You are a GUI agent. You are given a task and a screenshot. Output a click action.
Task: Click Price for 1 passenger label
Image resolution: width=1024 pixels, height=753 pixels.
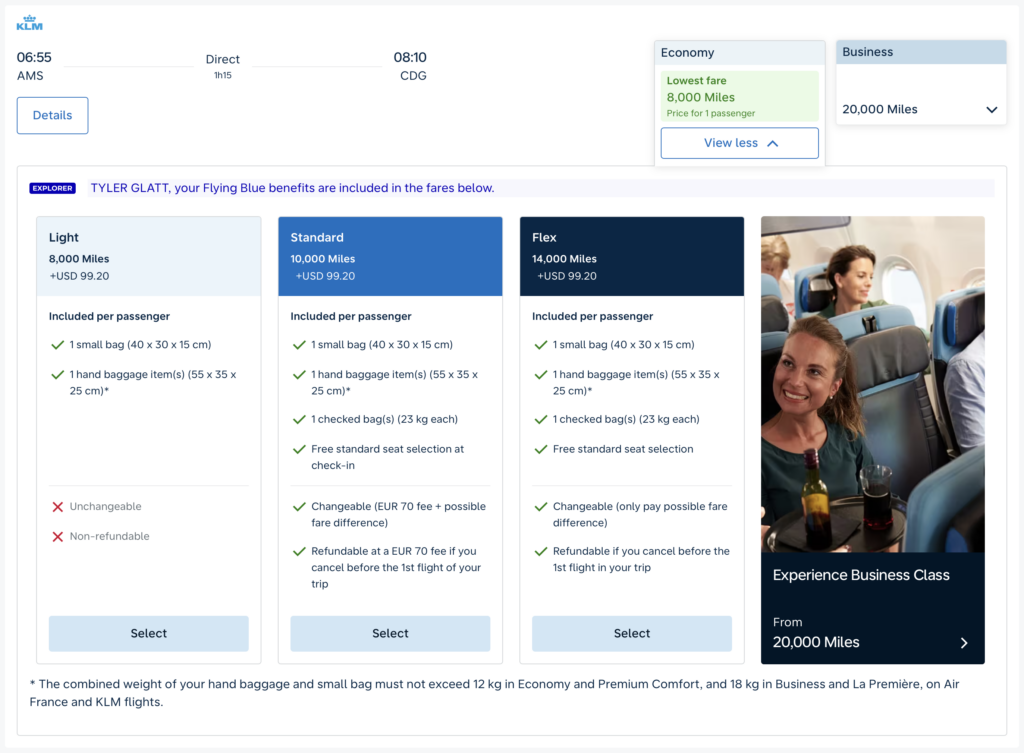711,114
